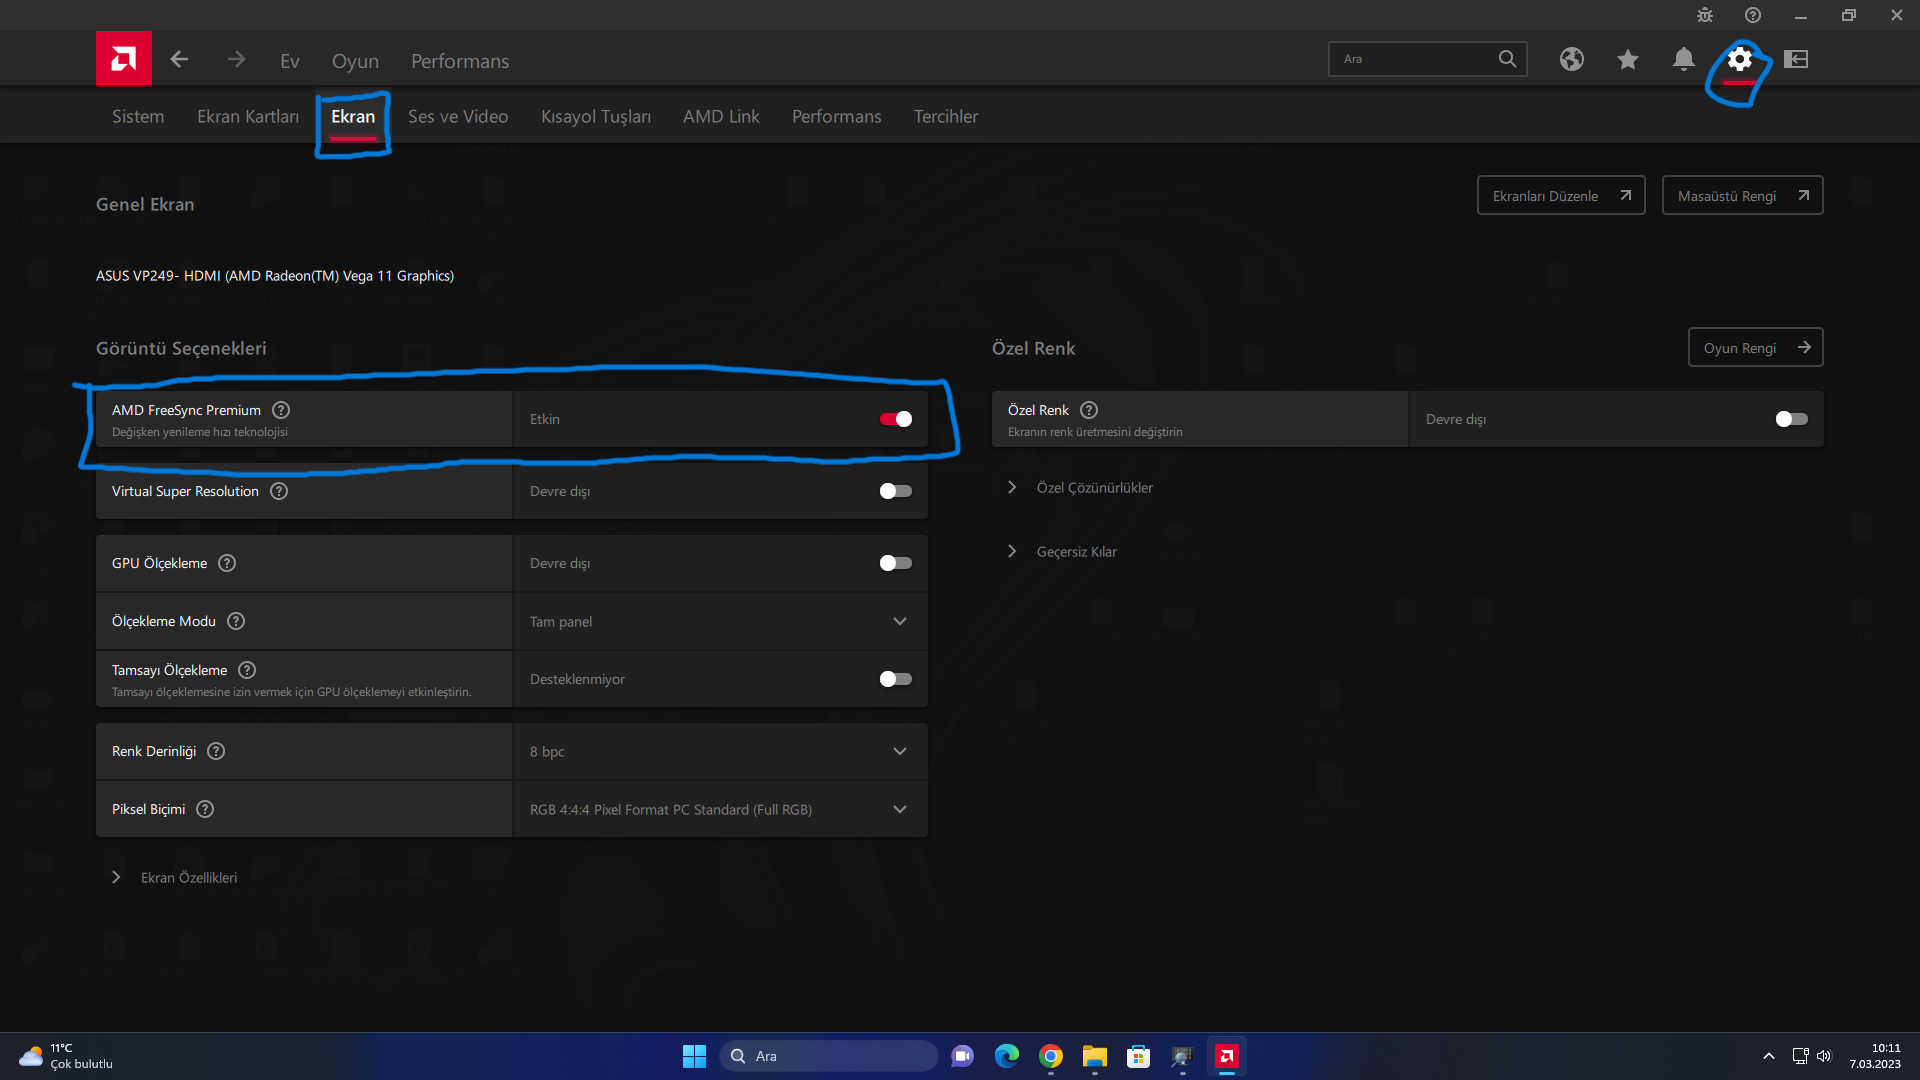The width and height of the screenshot is (1920, 1080).
Task: Disable AMD FreeSync Premium toggle
Action: [x=896, y=419]
